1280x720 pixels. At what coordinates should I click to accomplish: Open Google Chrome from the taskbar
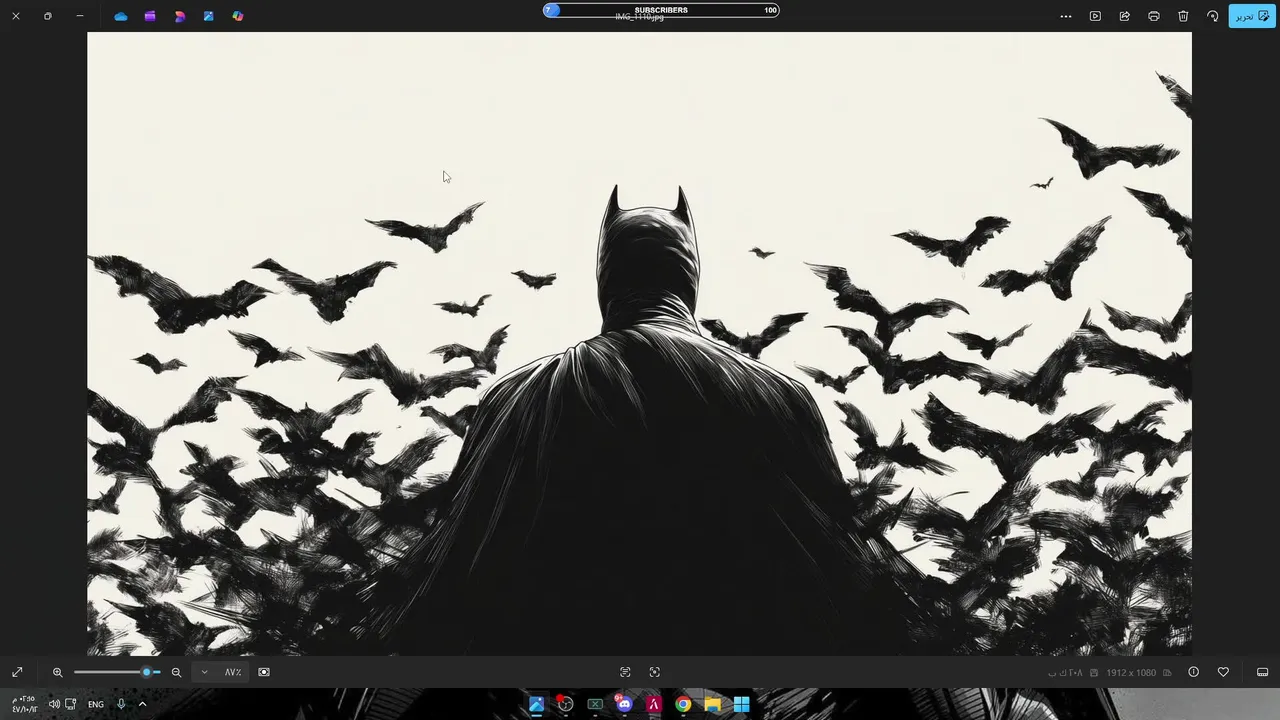click(x=683, y=704)
